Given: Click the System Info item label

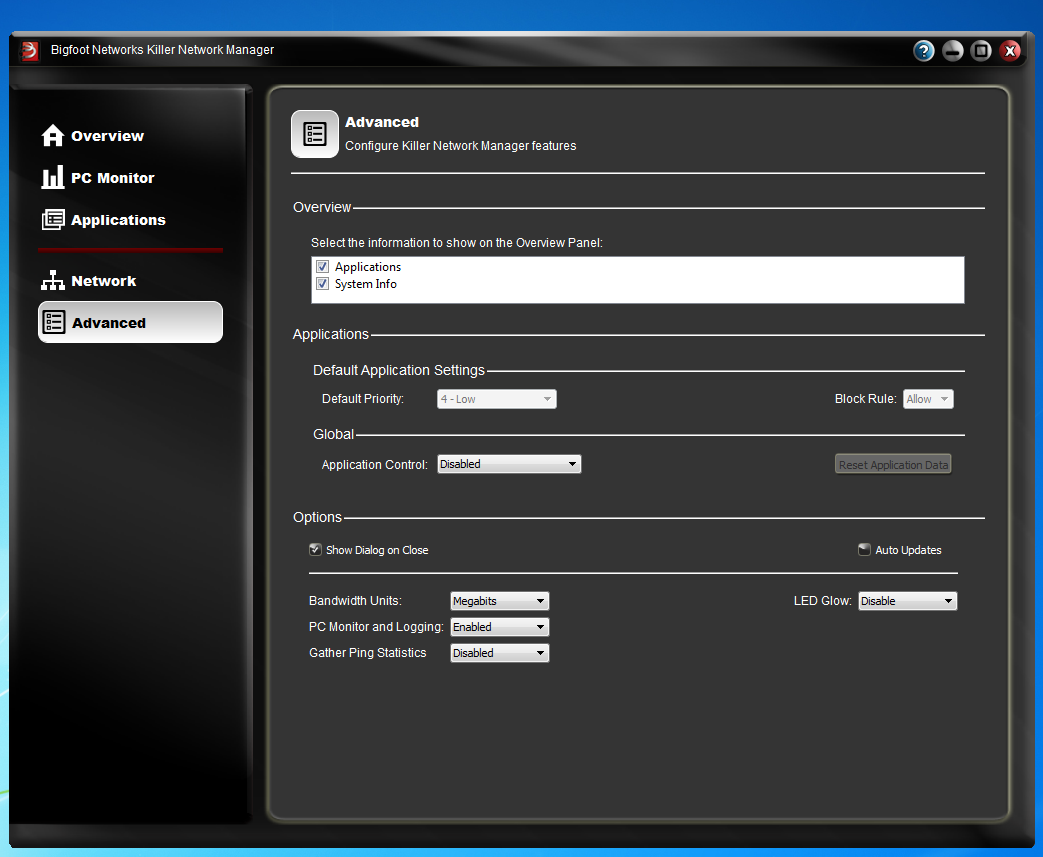Looking at the screenshot, I should [365, 284].
